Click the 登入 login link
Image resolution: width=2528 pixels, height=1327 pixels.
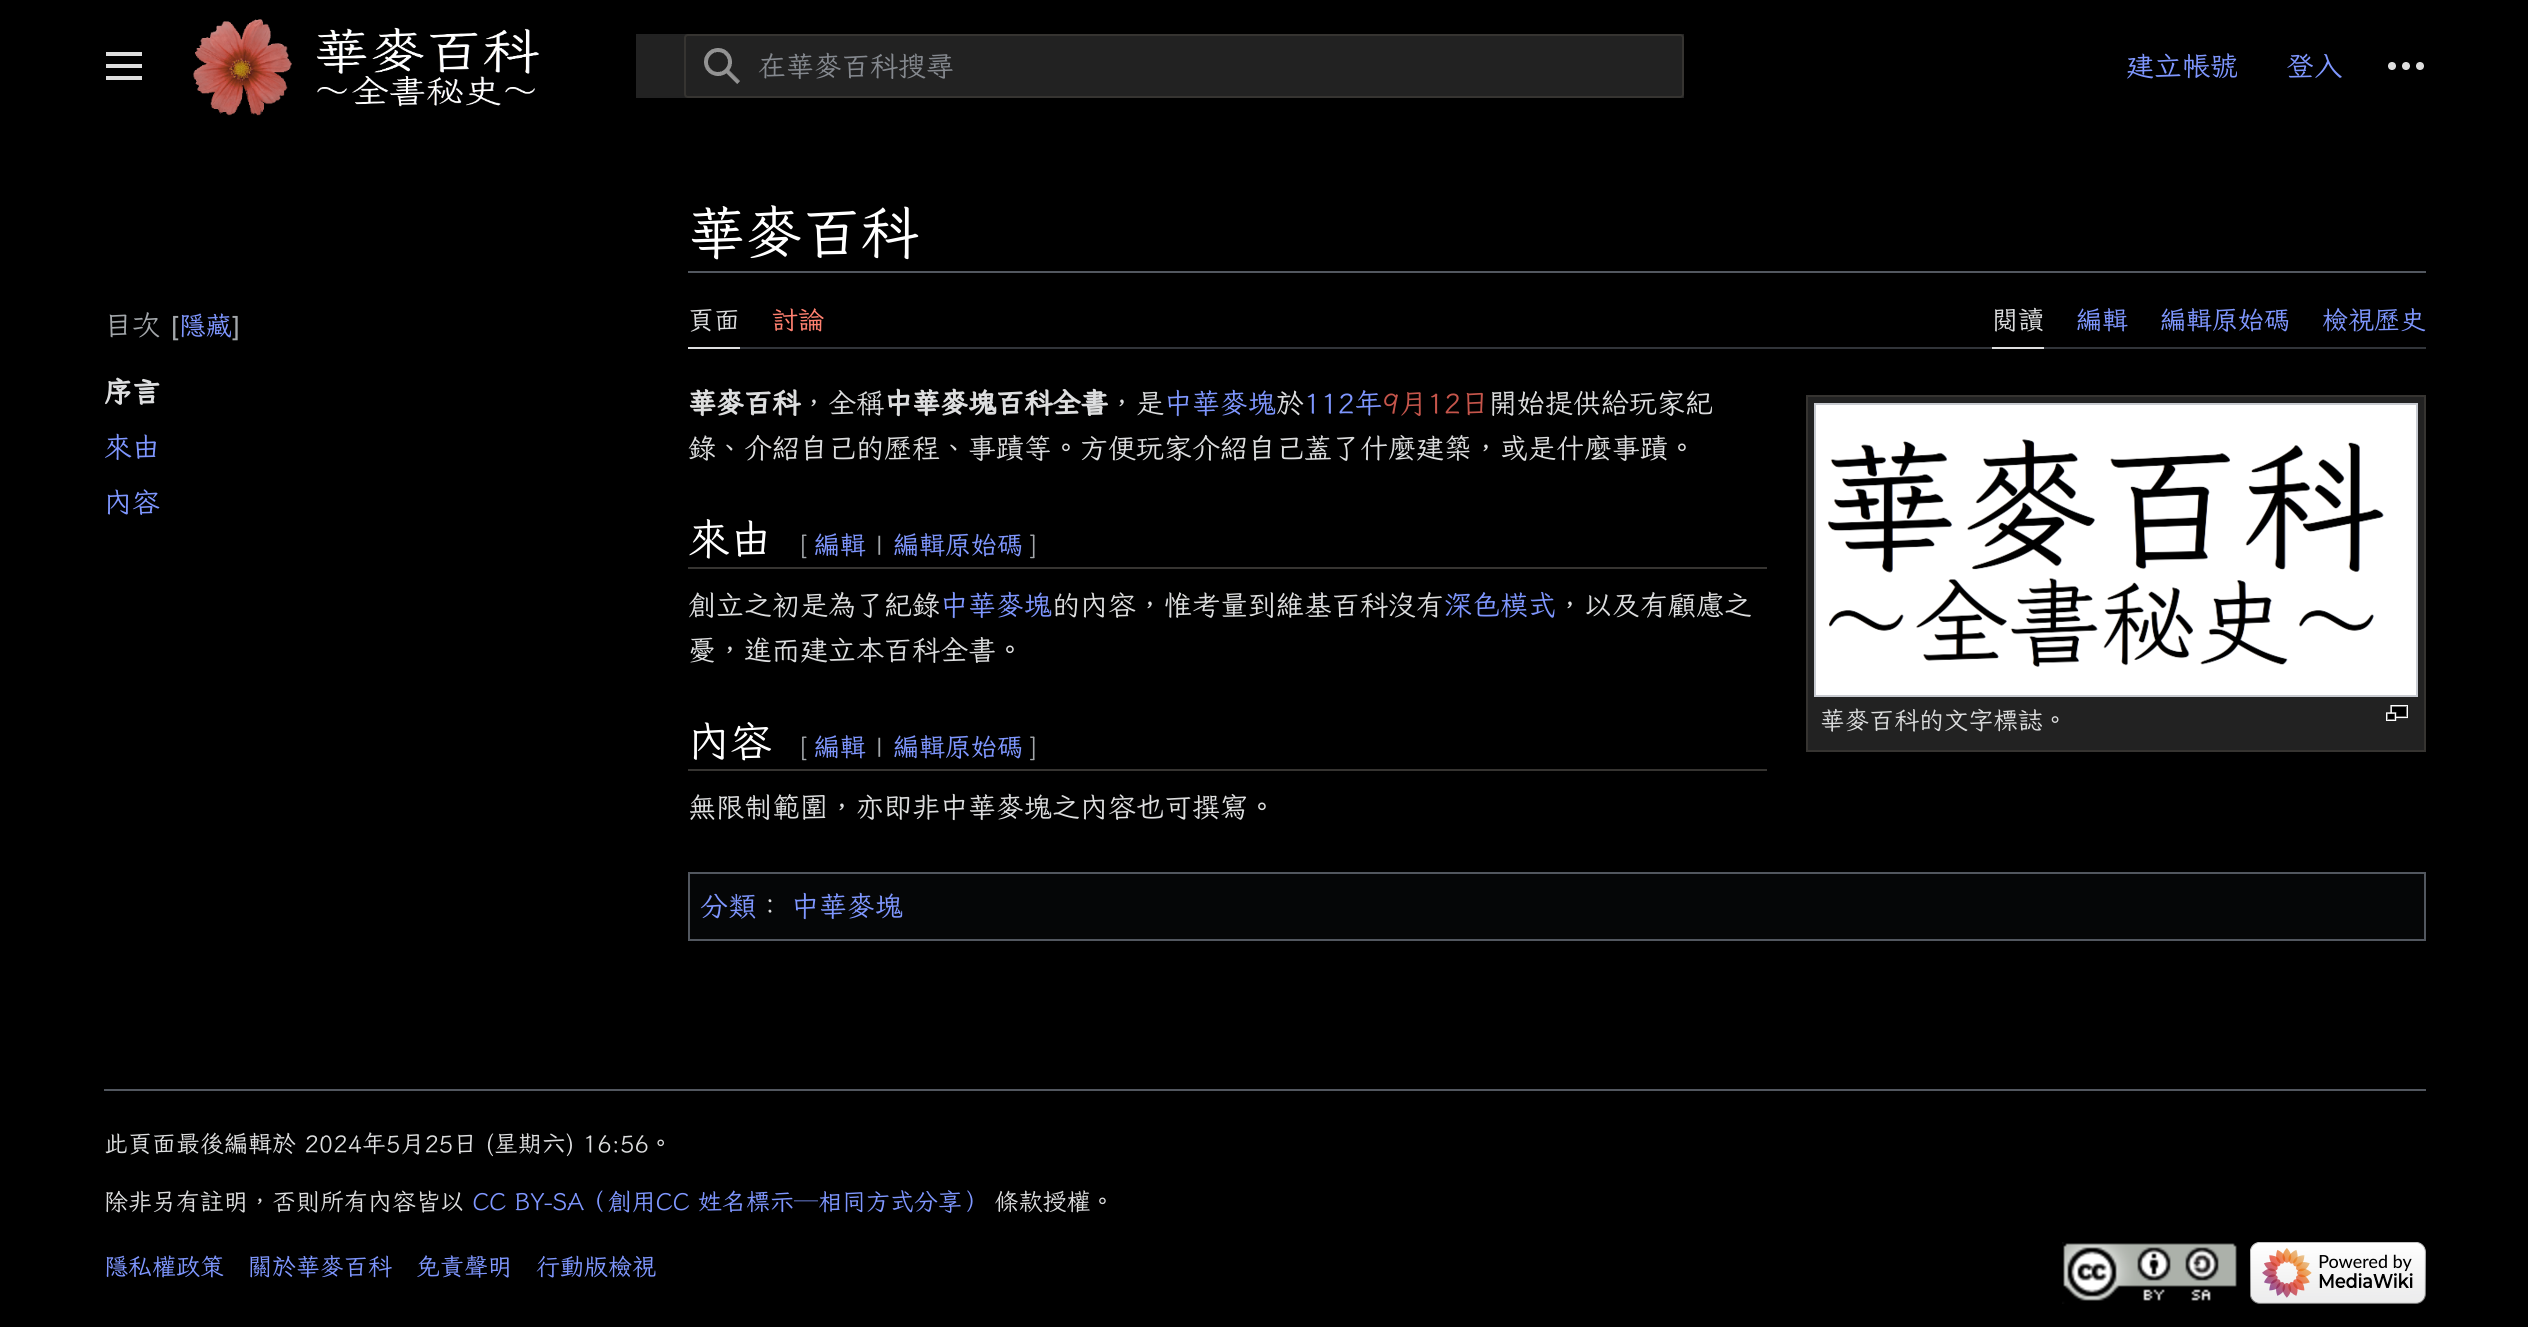(x=2314, y=66)
